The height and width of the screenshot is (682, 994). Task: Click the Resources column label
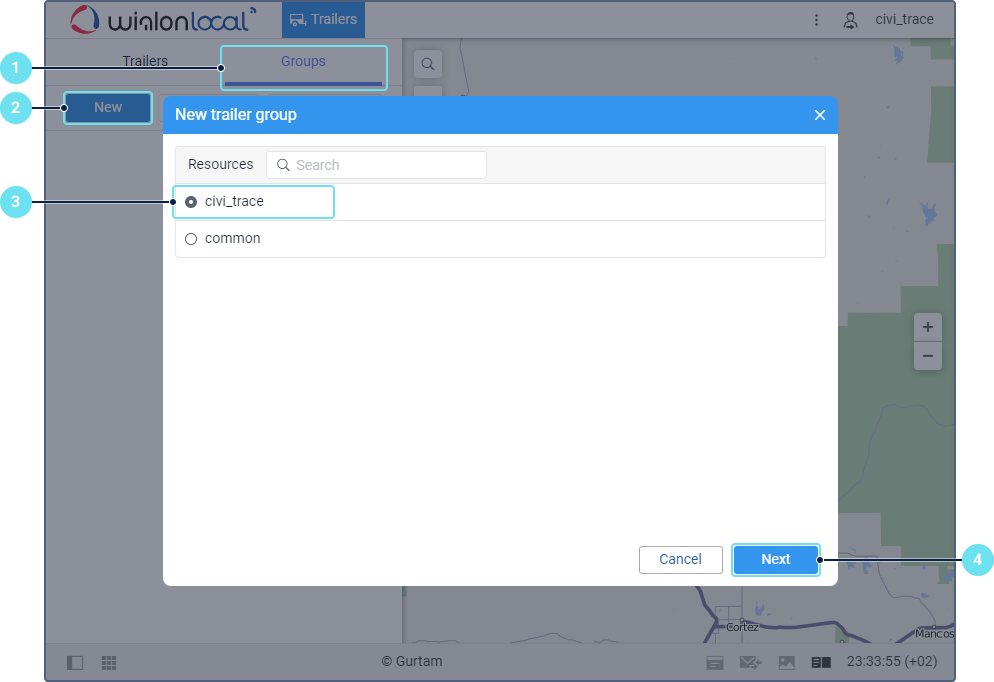click(221, 165)
